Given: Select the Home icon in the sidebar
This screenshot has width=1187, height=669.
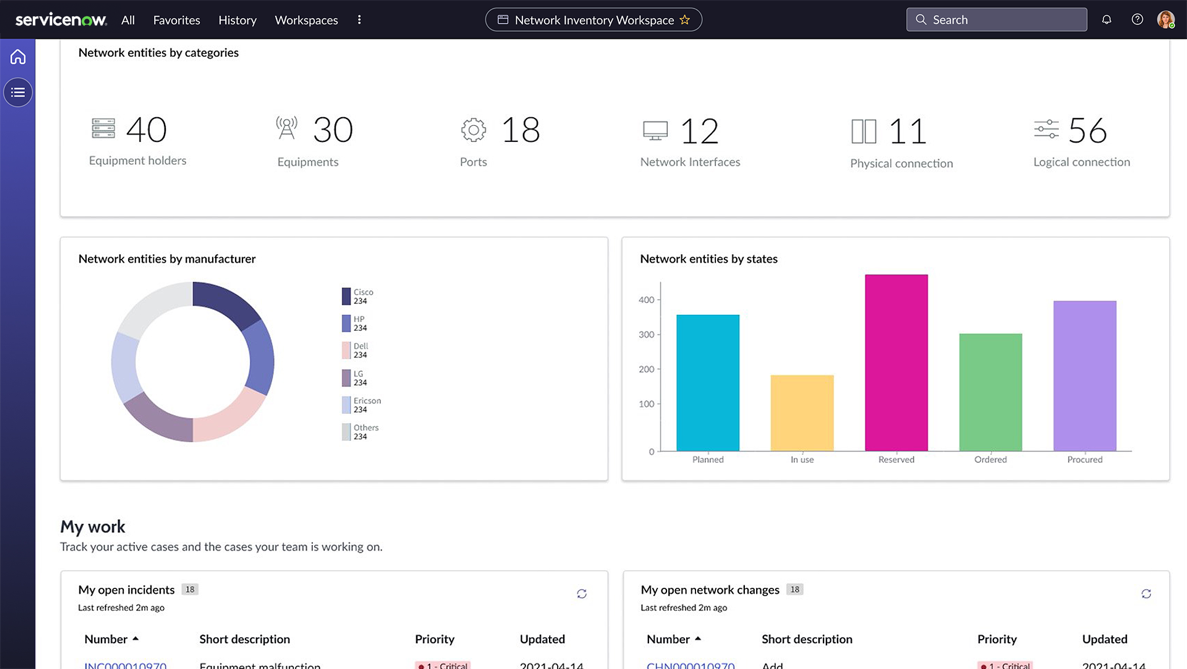Looking at the screenshot, I should (18, 56).
